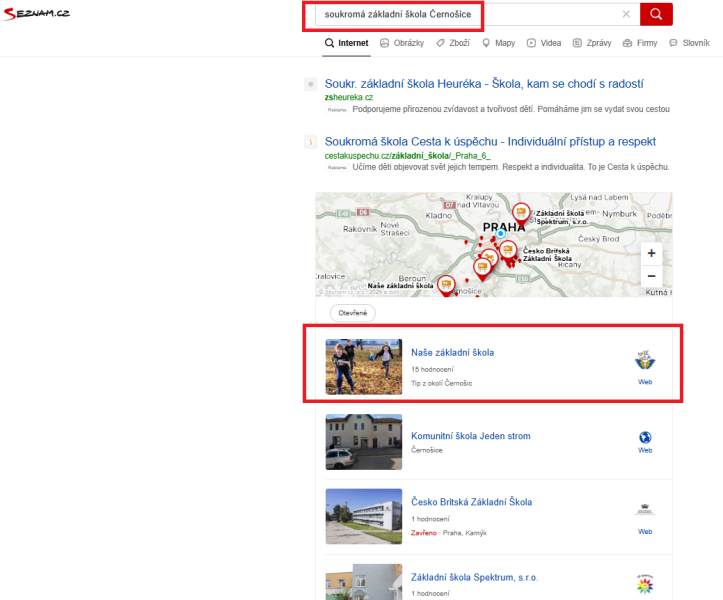Go to the Firmy tab
Viewport: 723px width, 600px height.
640,43
